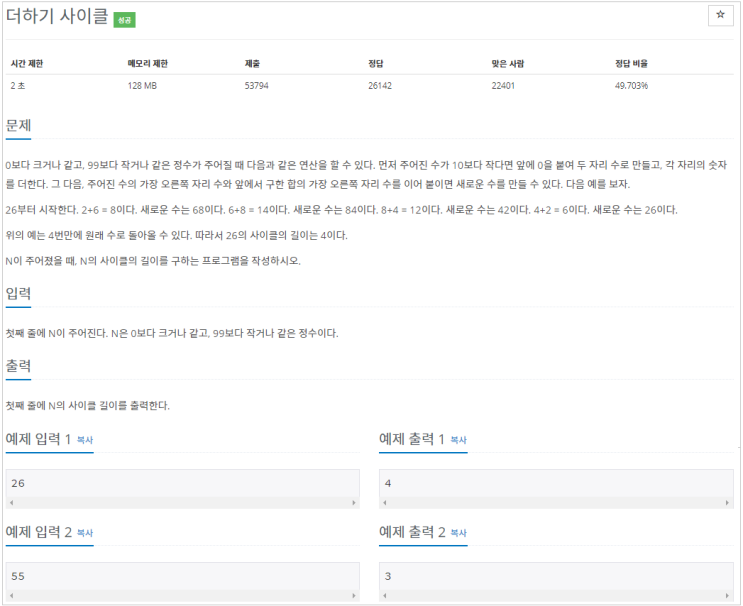The width and height of the screenshot is (743, 606).
Task: Click left scroll arrow of example input 1 box
Action: coord(11,503)
